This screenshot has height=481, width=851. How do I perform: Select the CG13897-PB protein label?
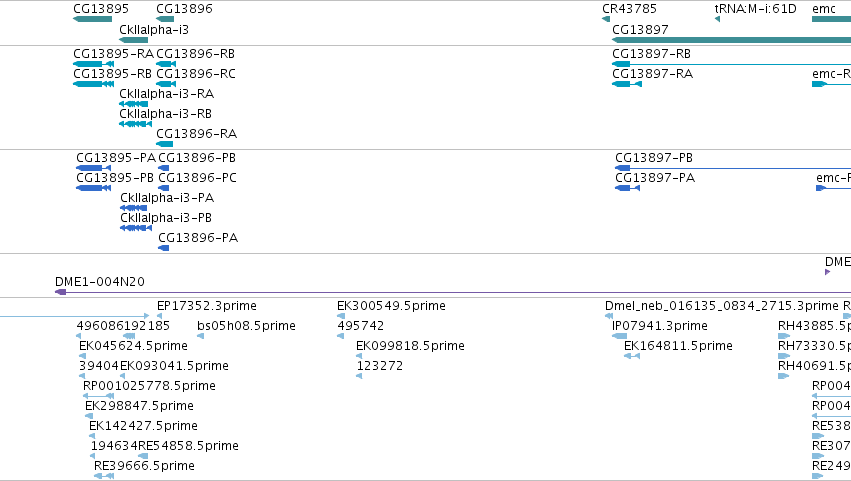pyautogui.click(x=654, y=158)
